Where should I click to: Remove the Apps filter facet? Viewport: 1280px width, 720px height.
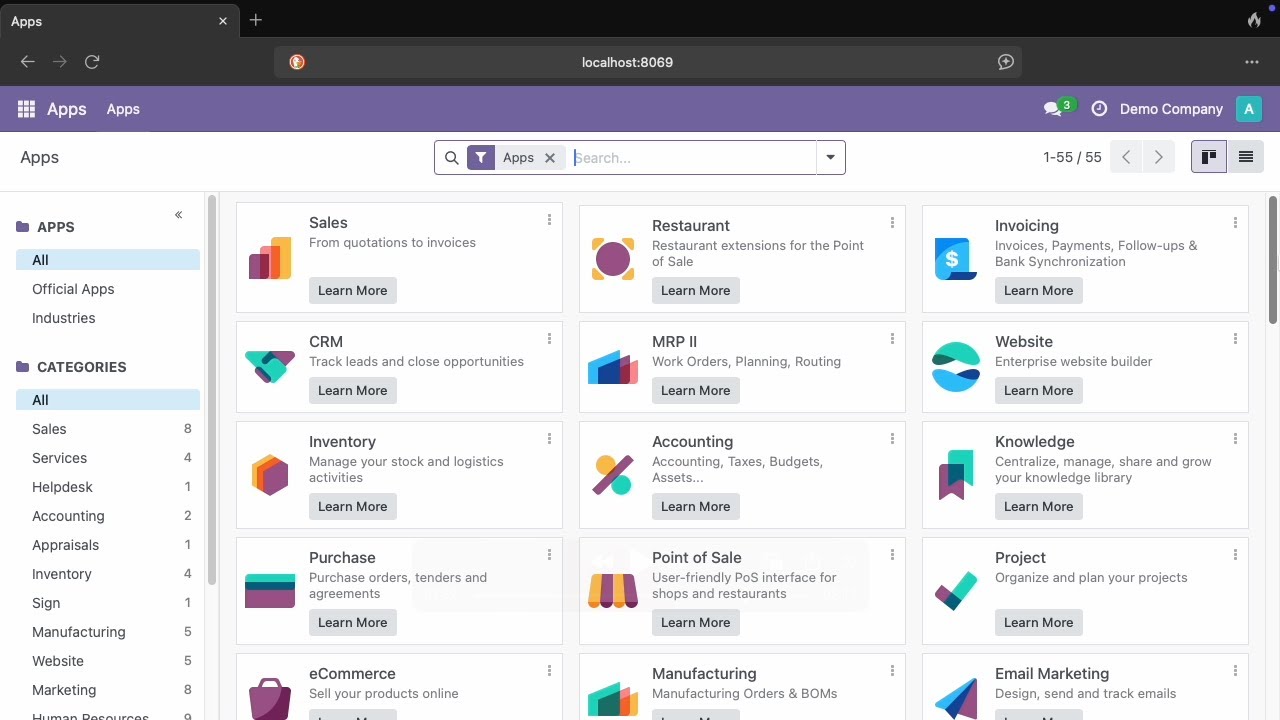[x=549, y=158]
